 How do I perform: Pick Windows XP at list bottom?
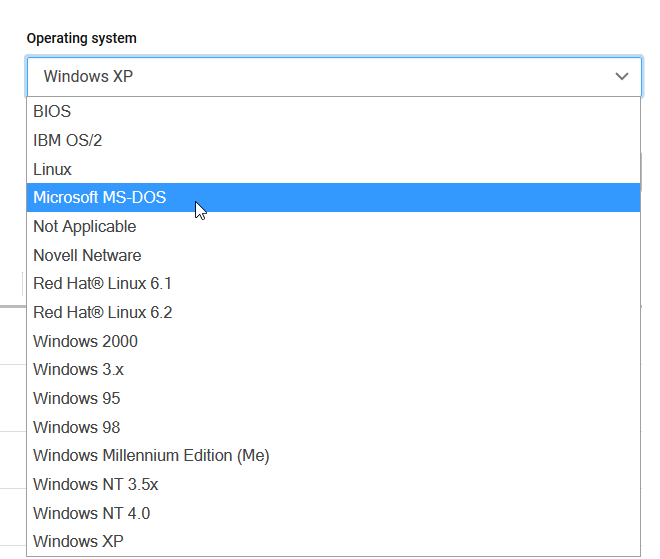pos(333,541)
